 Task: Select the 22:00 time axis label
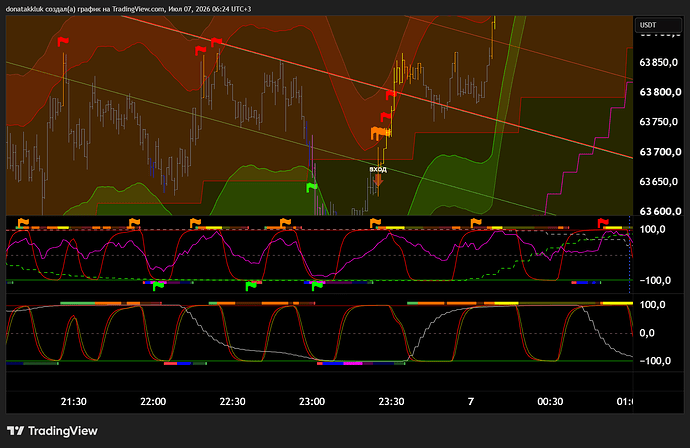tap(153, 401)
